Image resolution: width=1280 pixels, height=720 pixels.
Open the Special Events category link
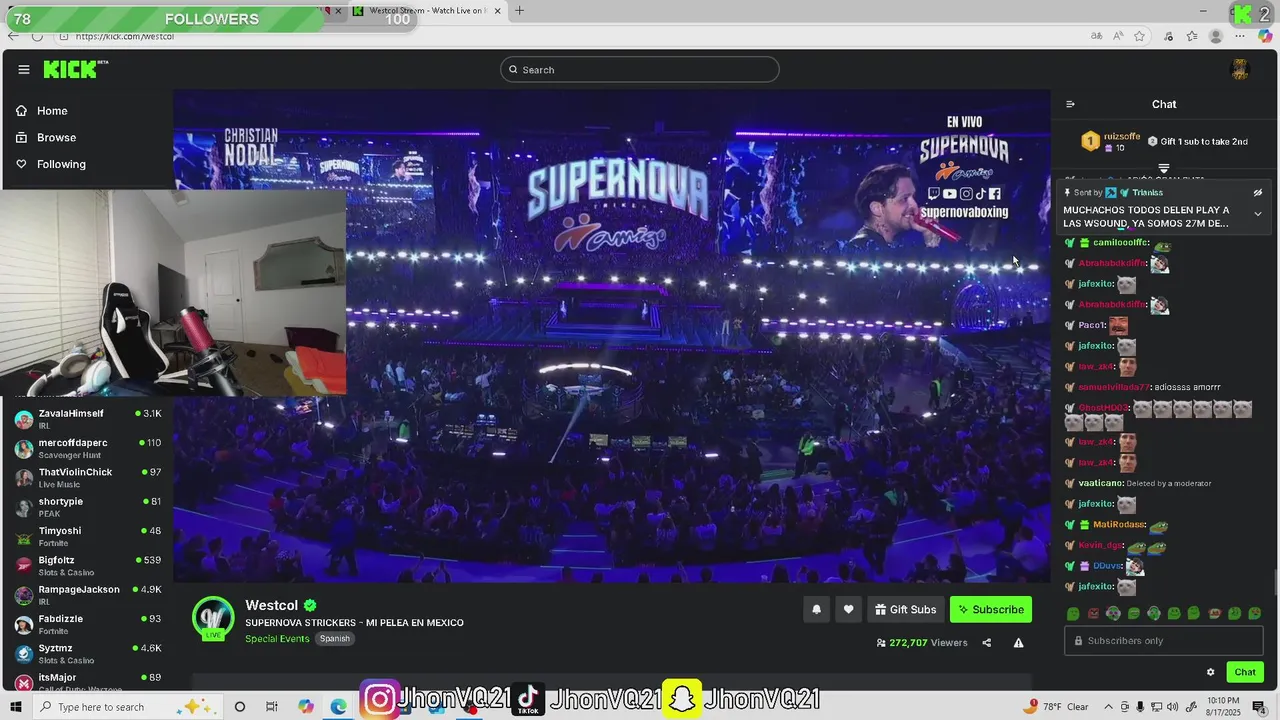pos(277,639)
